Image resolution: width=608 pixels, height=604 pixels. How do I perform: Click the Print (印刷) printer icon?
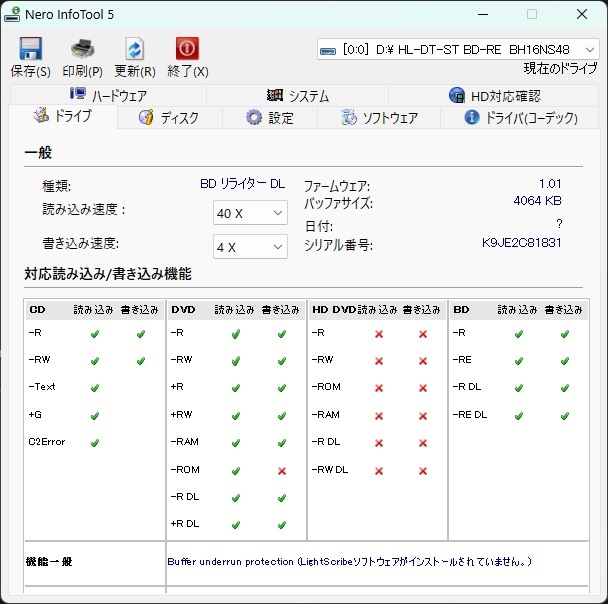click(82, 49)
